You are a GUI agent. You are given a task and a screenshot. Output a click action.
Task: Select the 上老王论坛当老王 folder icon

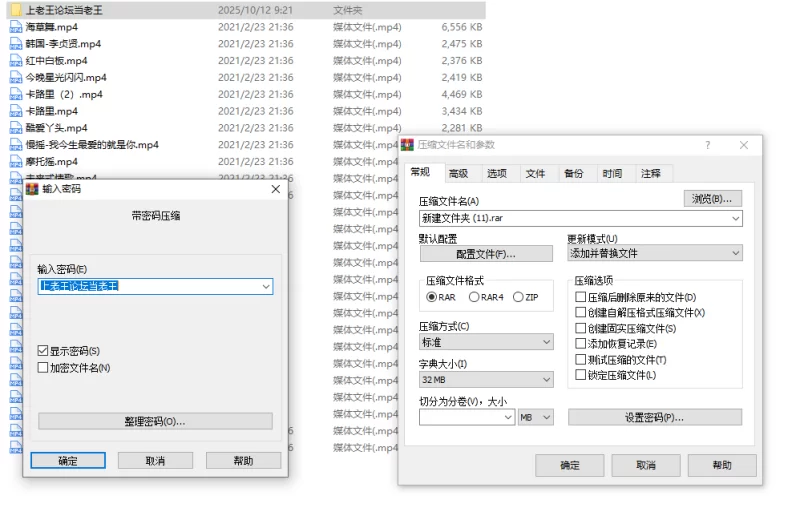pyautogui.click(x=15, y=10)
